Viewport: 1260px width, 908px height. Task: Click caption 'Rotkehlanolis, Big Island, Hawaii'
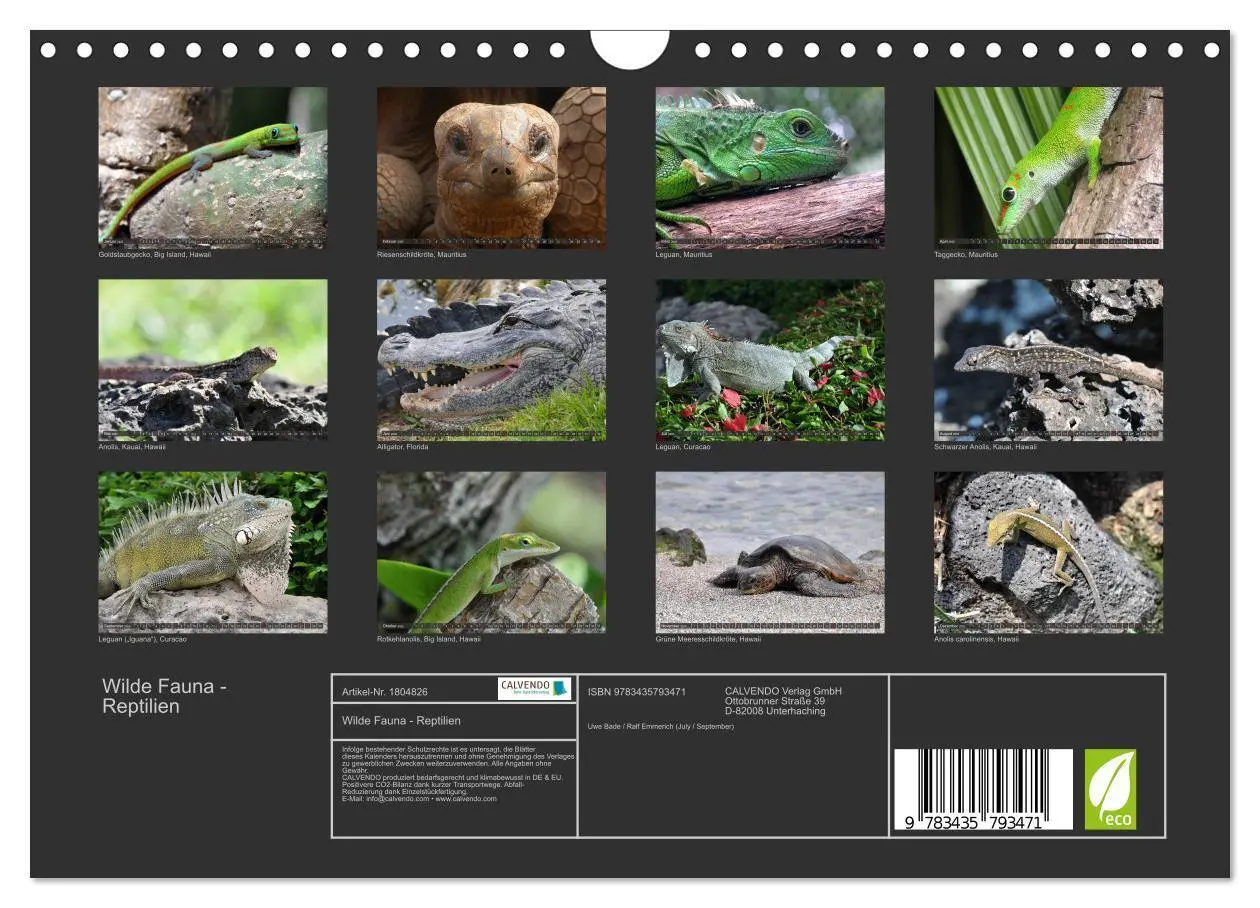point(429,640)
